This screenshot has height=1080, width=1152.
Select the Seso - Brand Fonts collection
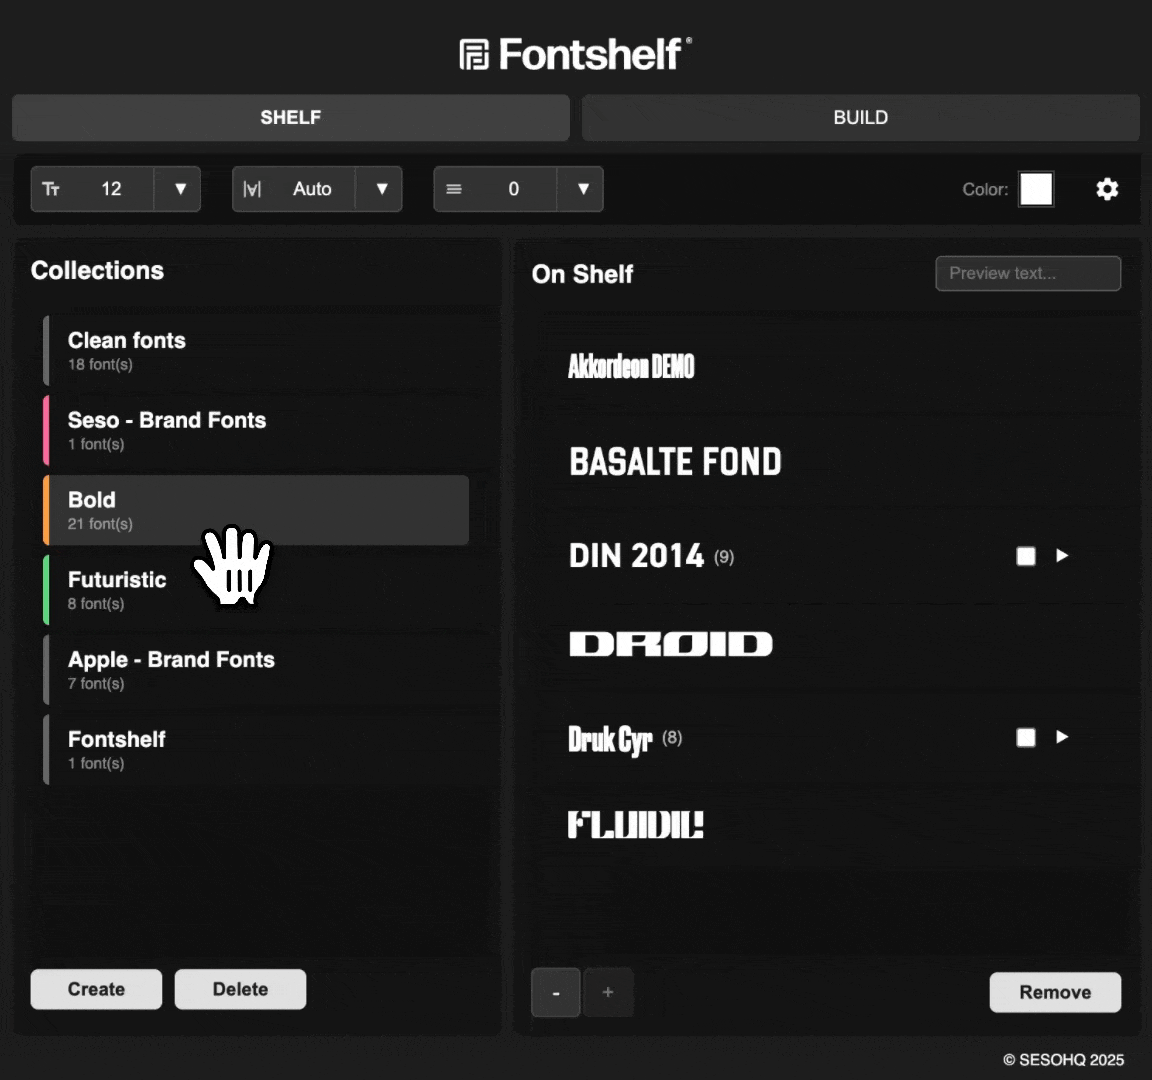256,431
